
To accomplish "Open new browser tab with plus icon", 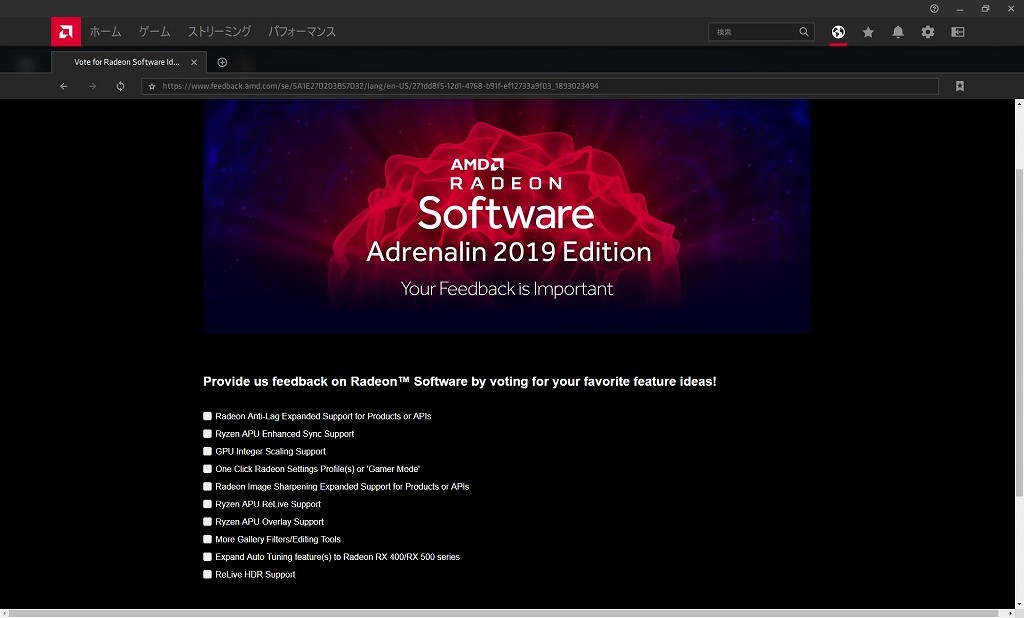I will point(222,62).
